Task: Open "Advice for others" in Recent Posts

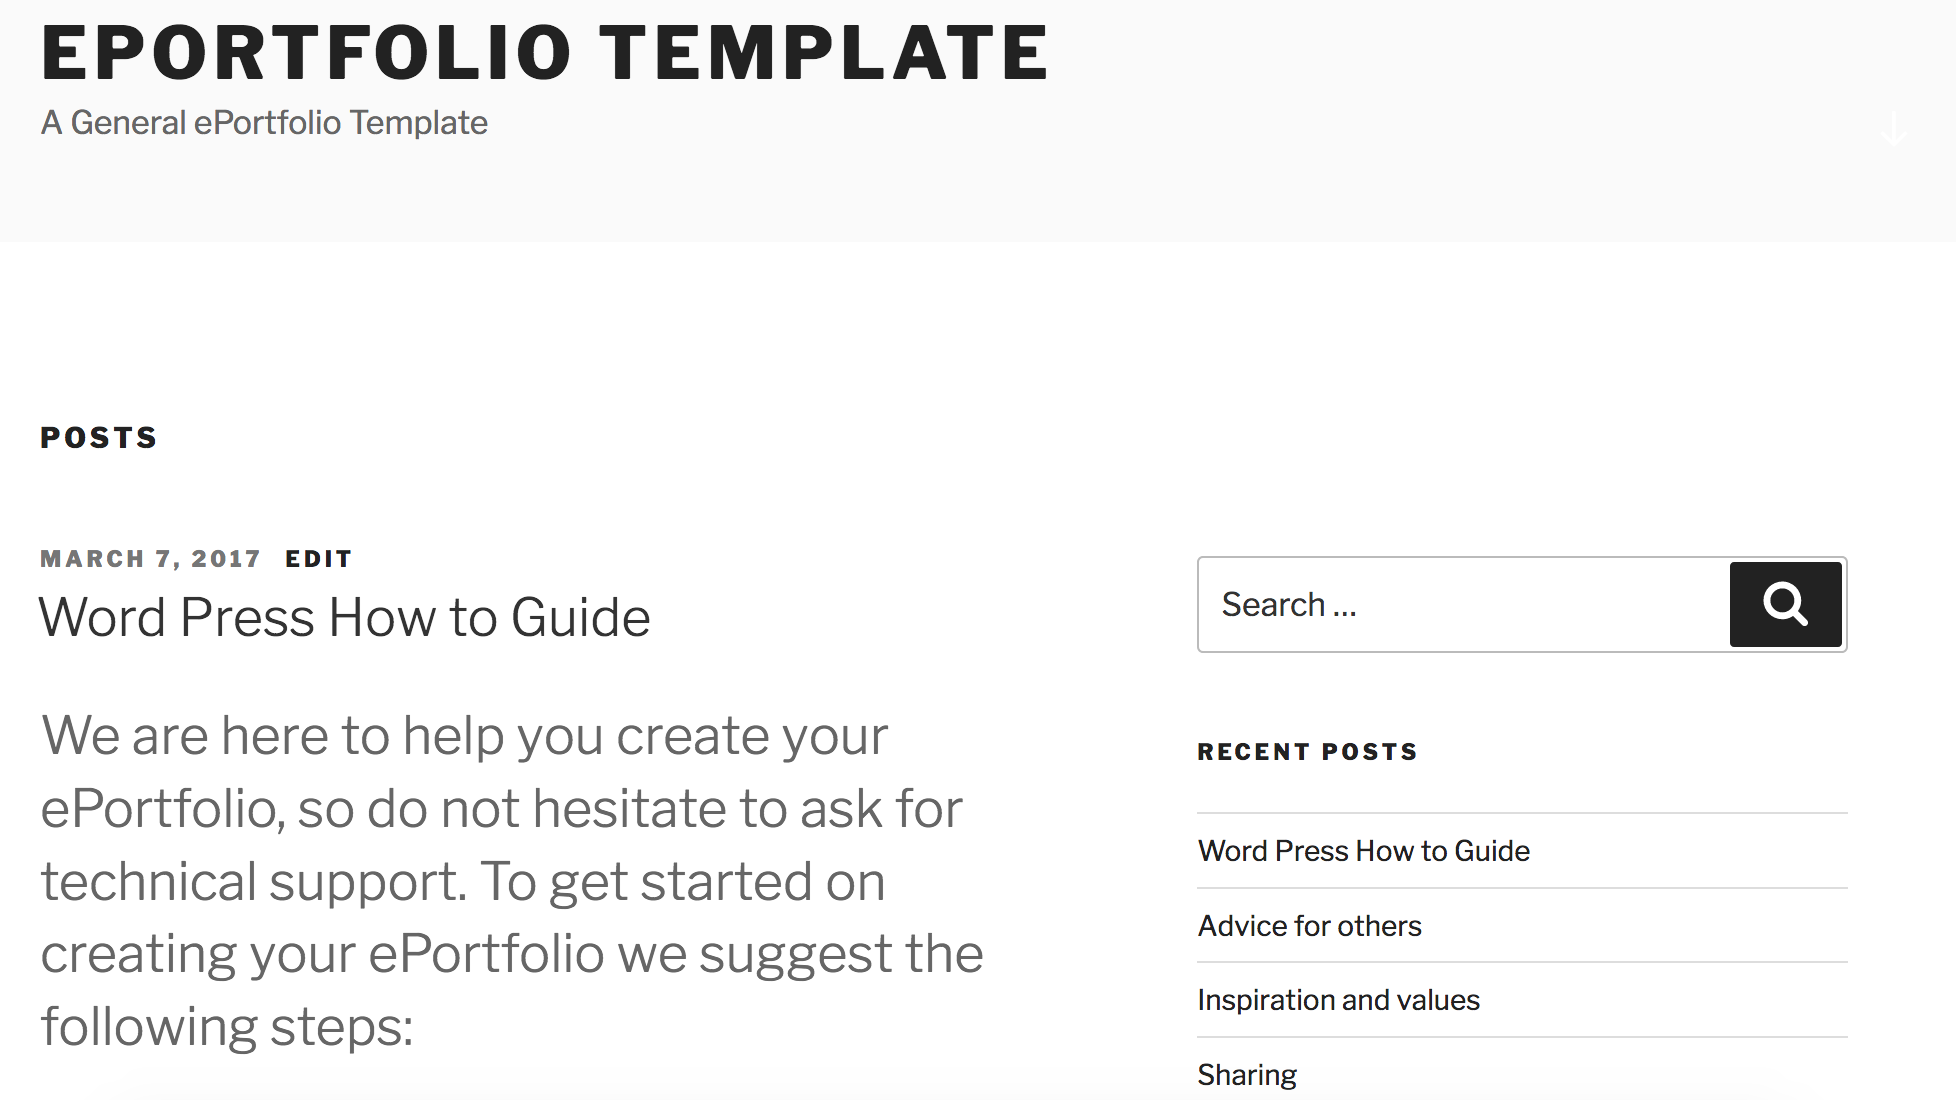Action: (1309, 926)
